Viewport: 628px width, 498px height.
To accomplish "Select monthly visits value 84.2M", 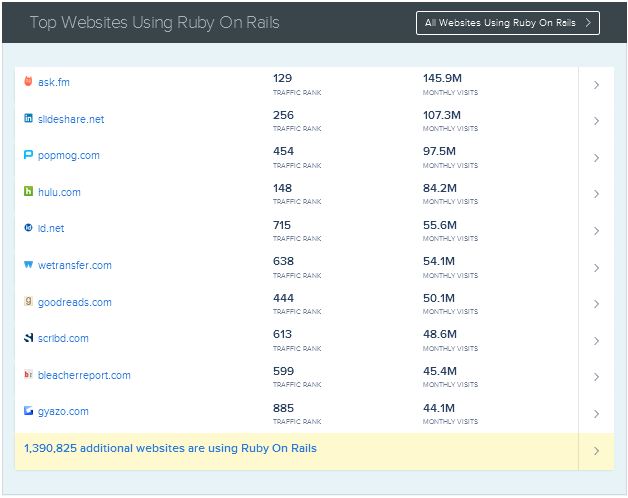I will pos(440,188).
